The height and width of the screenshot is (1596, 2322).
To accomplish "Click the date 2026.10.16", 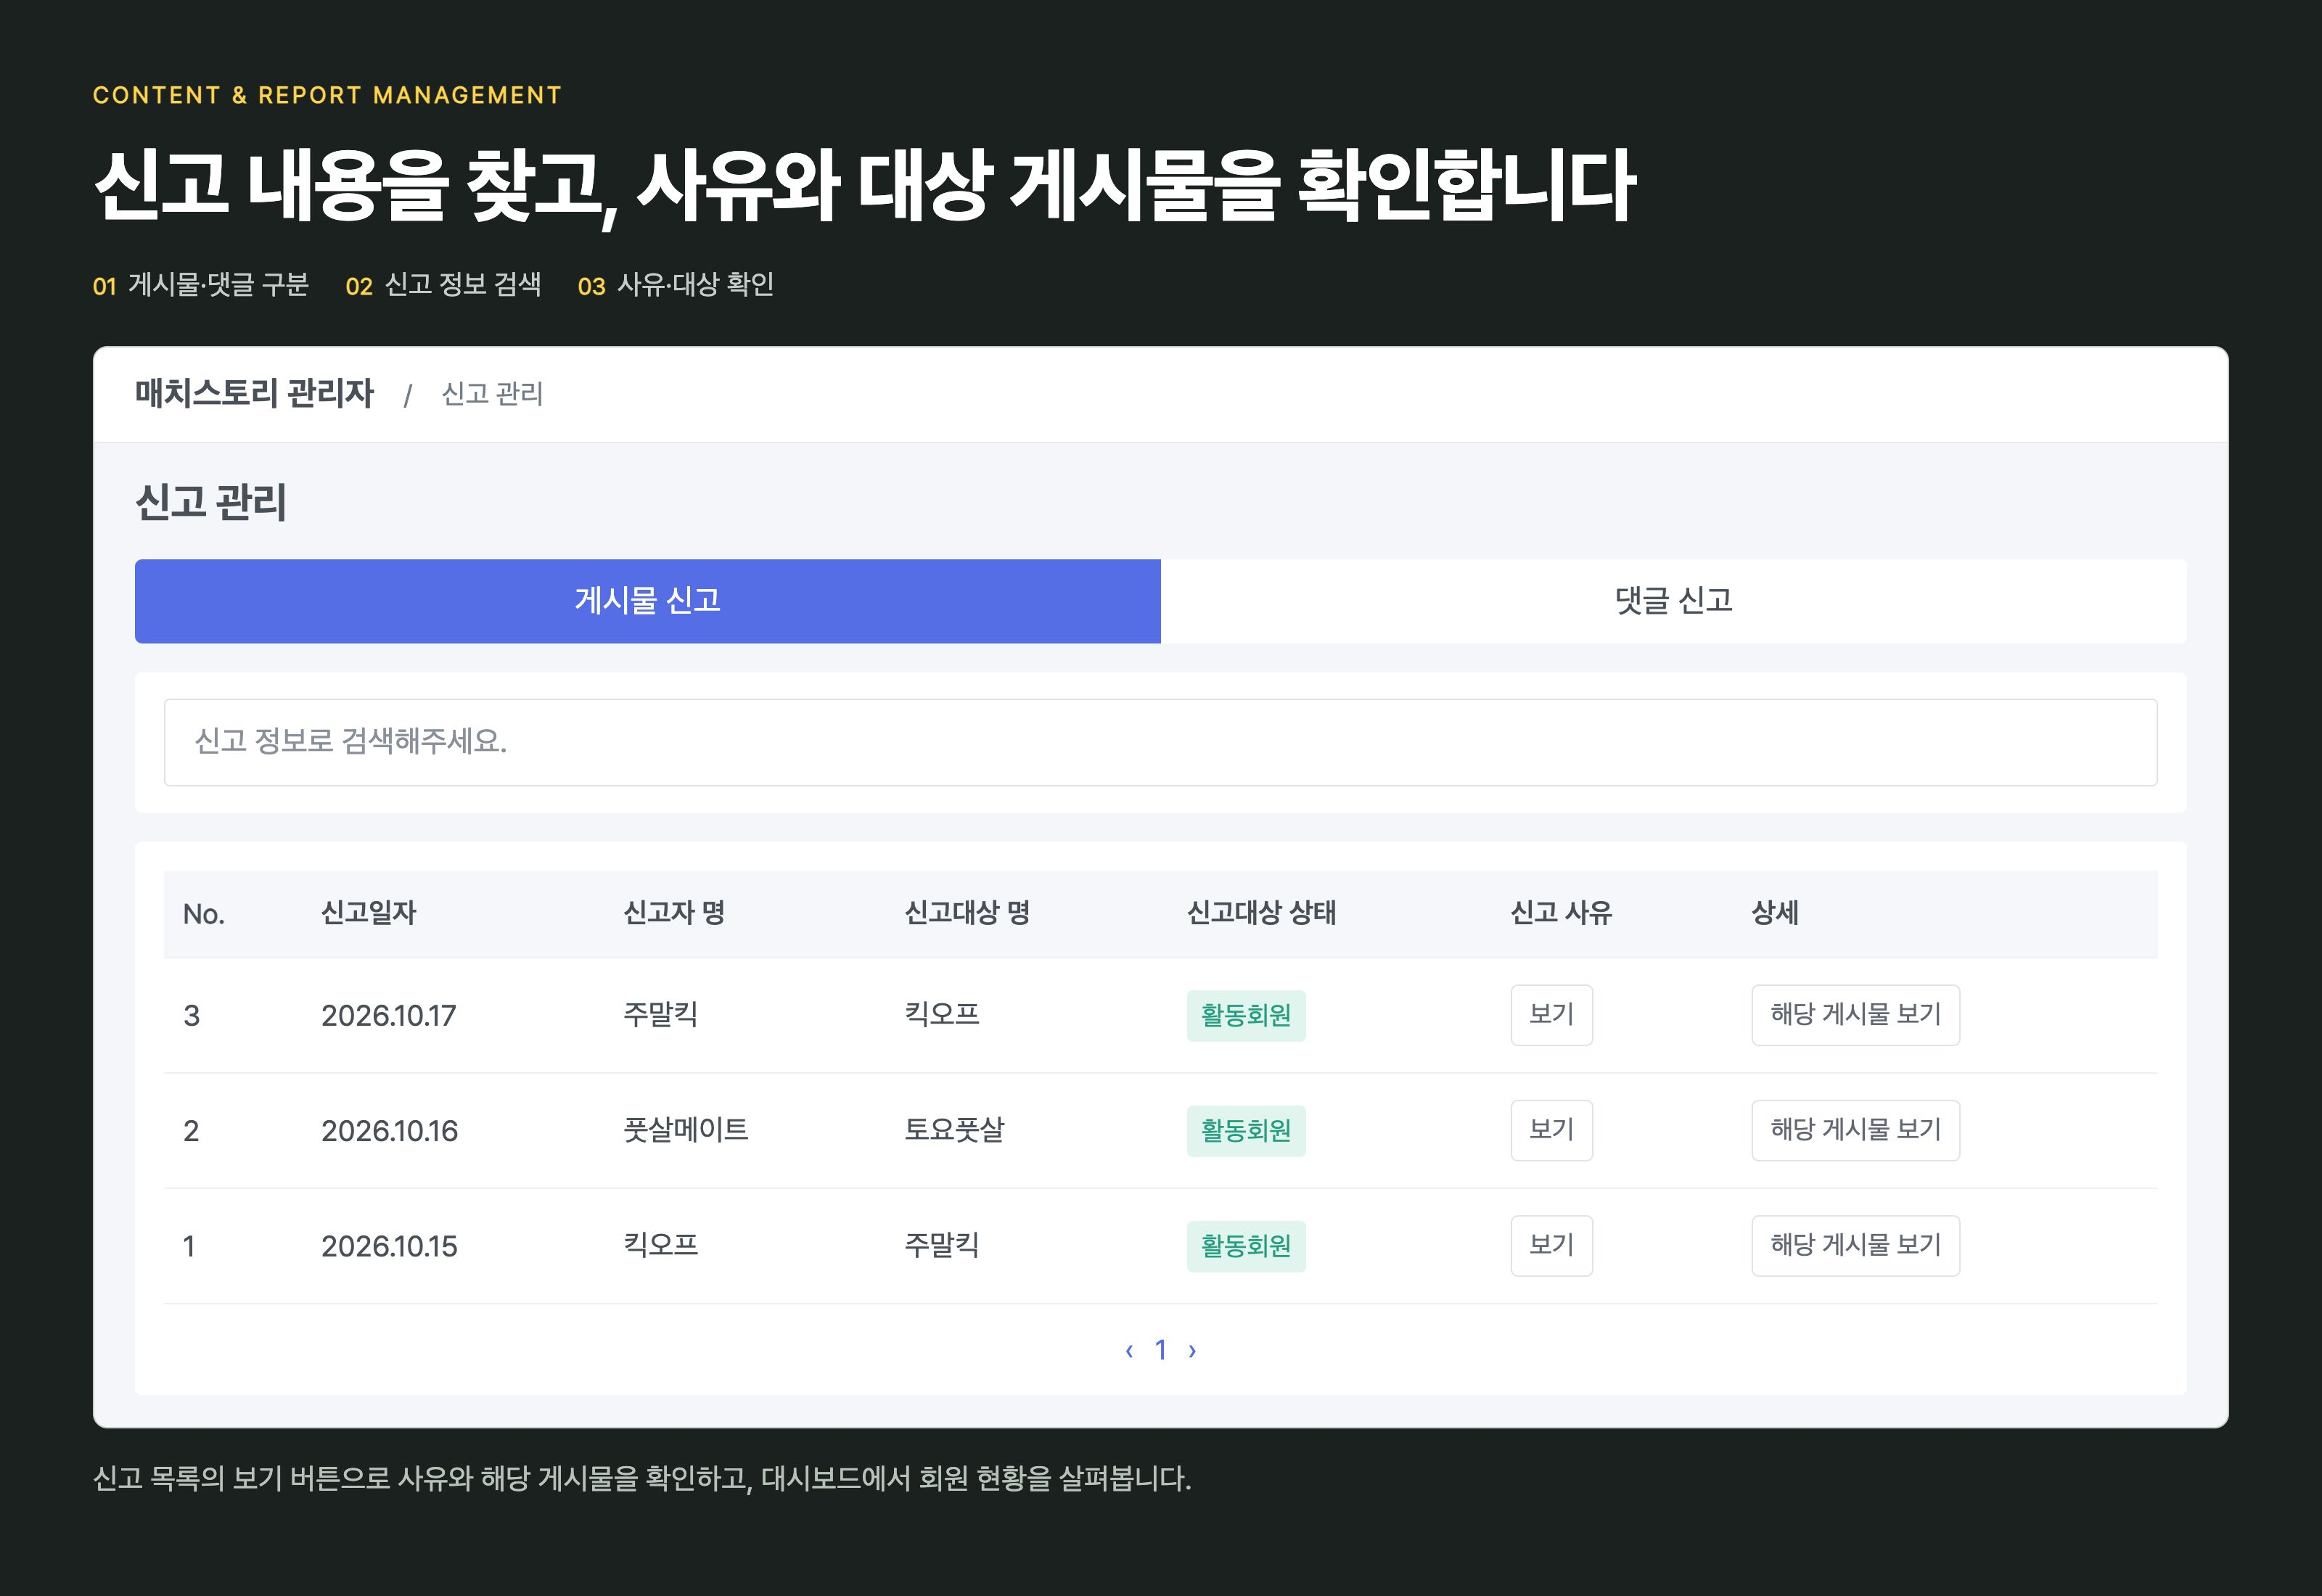I will pos(389,1131).
